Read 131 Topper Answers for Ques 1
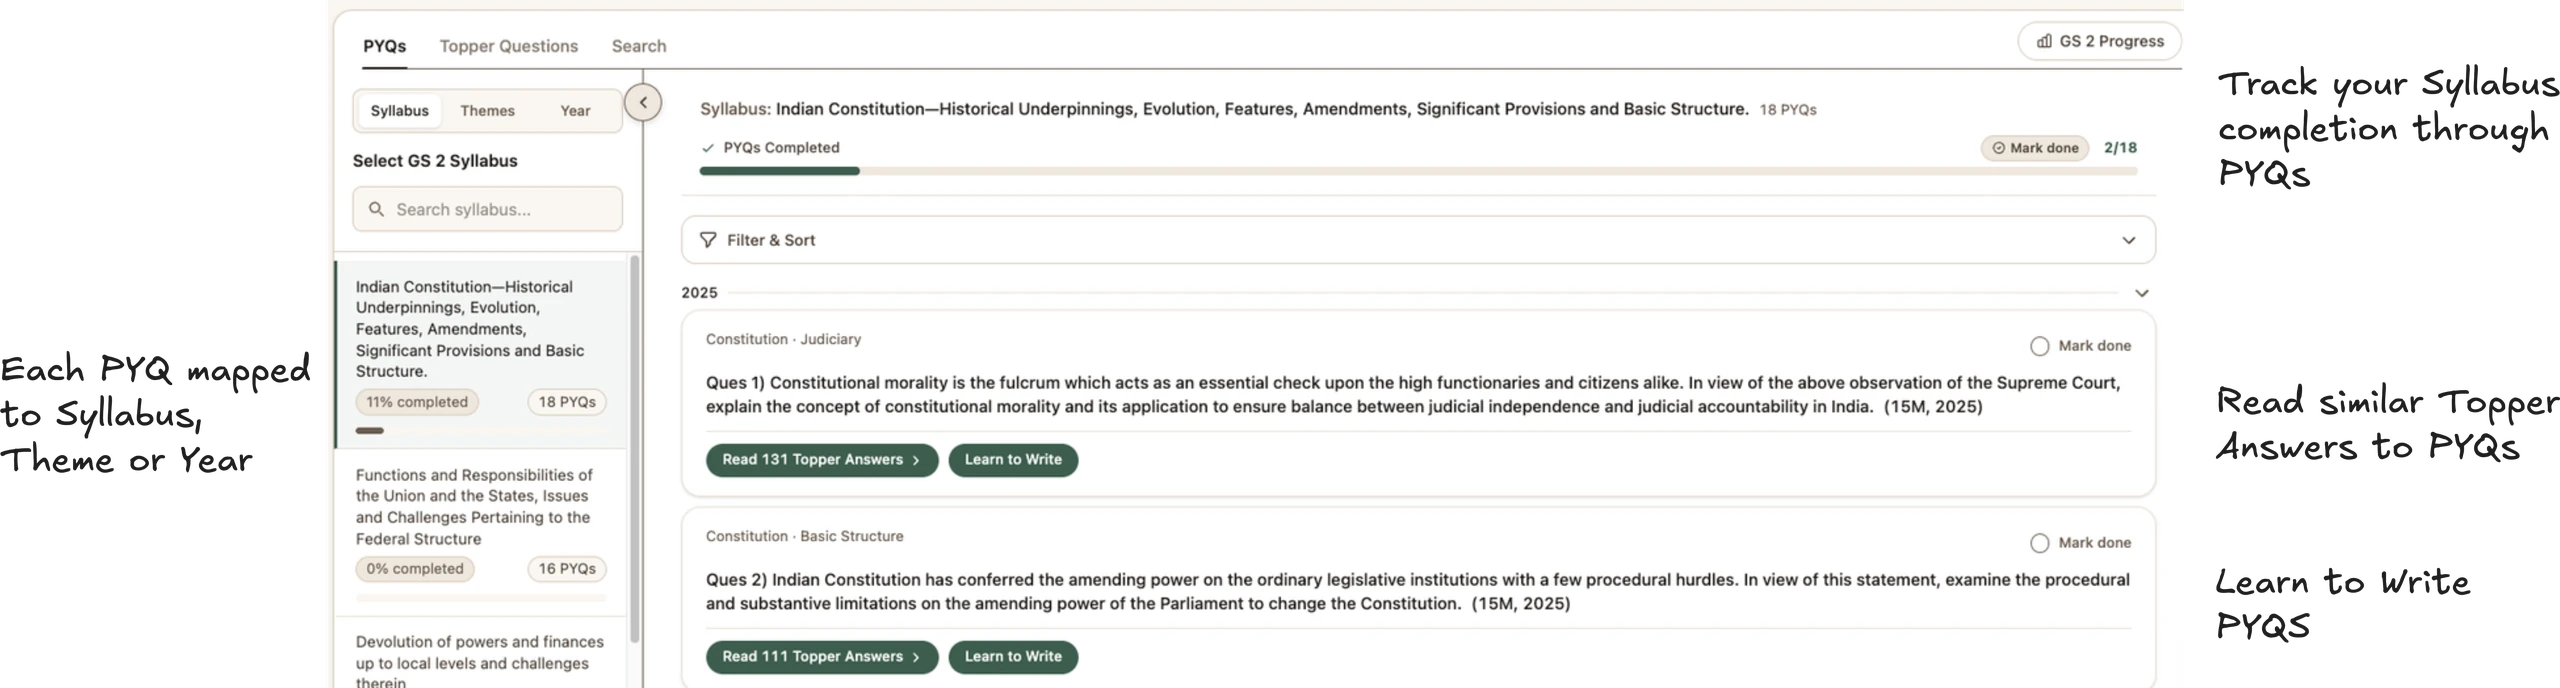The height and width of the screenshot is (688, 2560). coord(822,460)
